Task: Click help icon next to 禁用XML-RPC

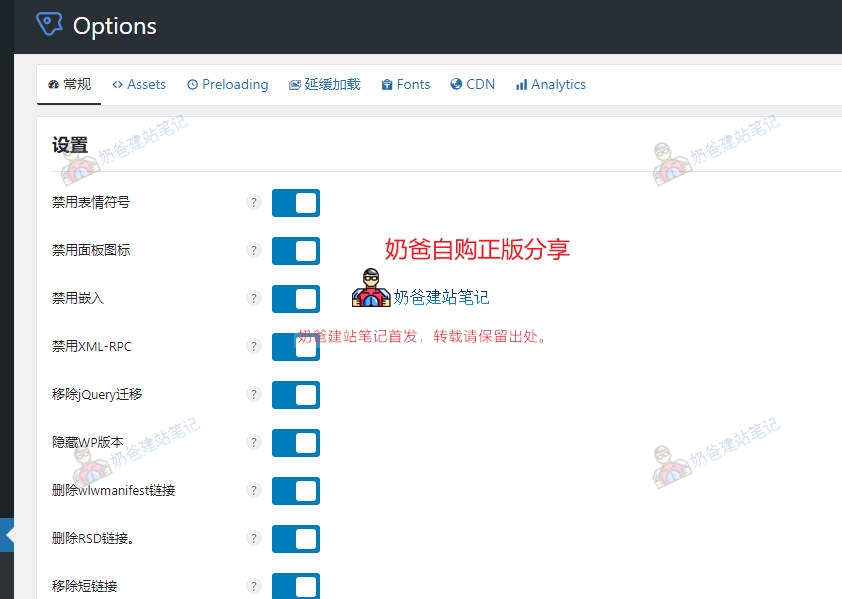Action: click(x=254, y=346)
